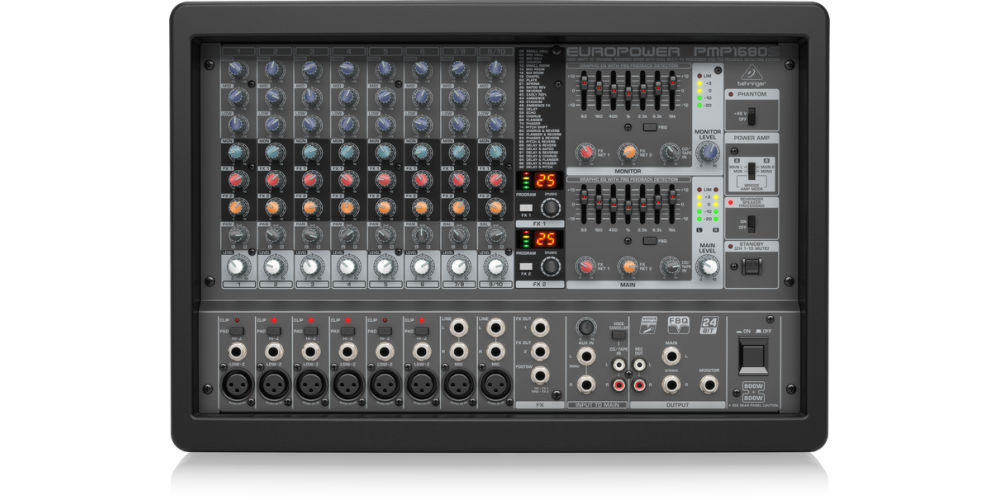Toggle the Speaker Processing ON/OFF switch
Image resolution: width=1000 pixels, height=500 pixels.
(x=752, y=223)
